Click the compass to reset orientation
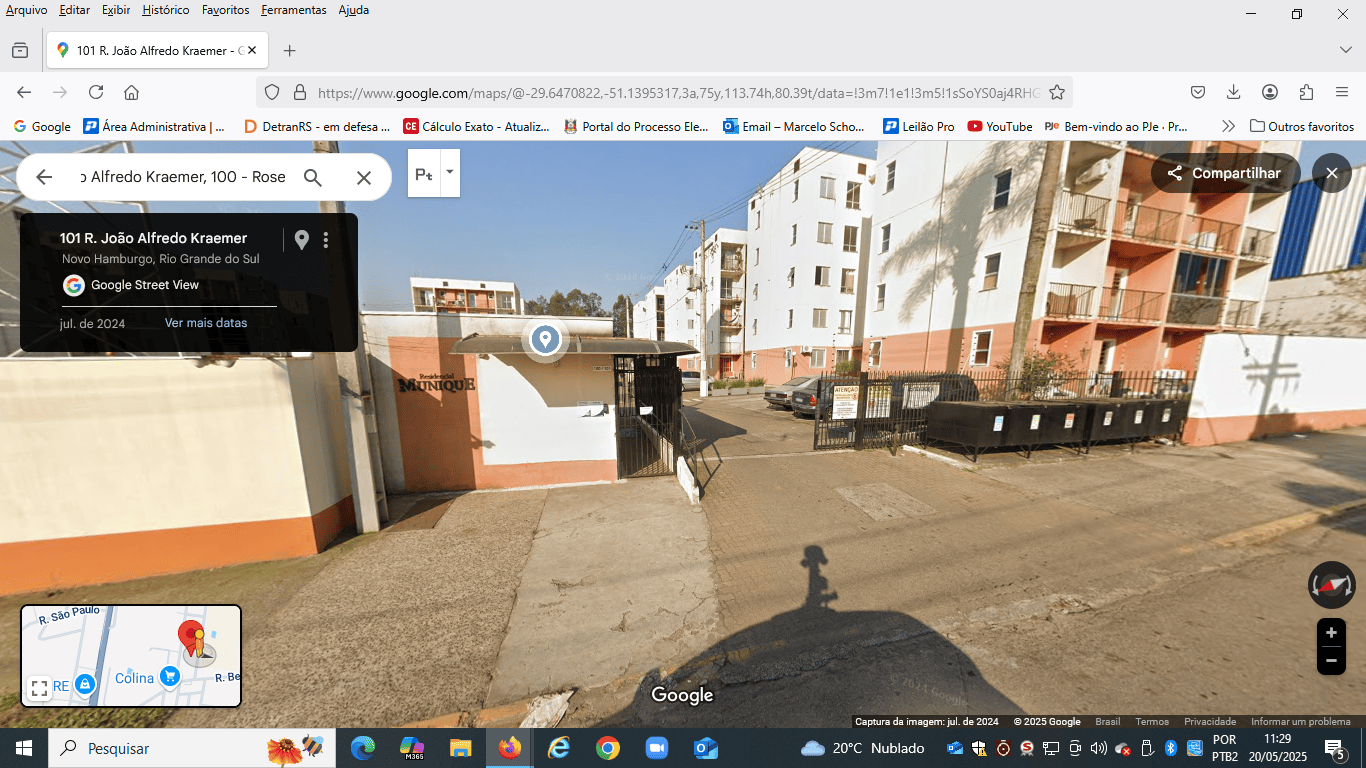Screen dimensions: 1366x768 click(x=1331, y=585)
